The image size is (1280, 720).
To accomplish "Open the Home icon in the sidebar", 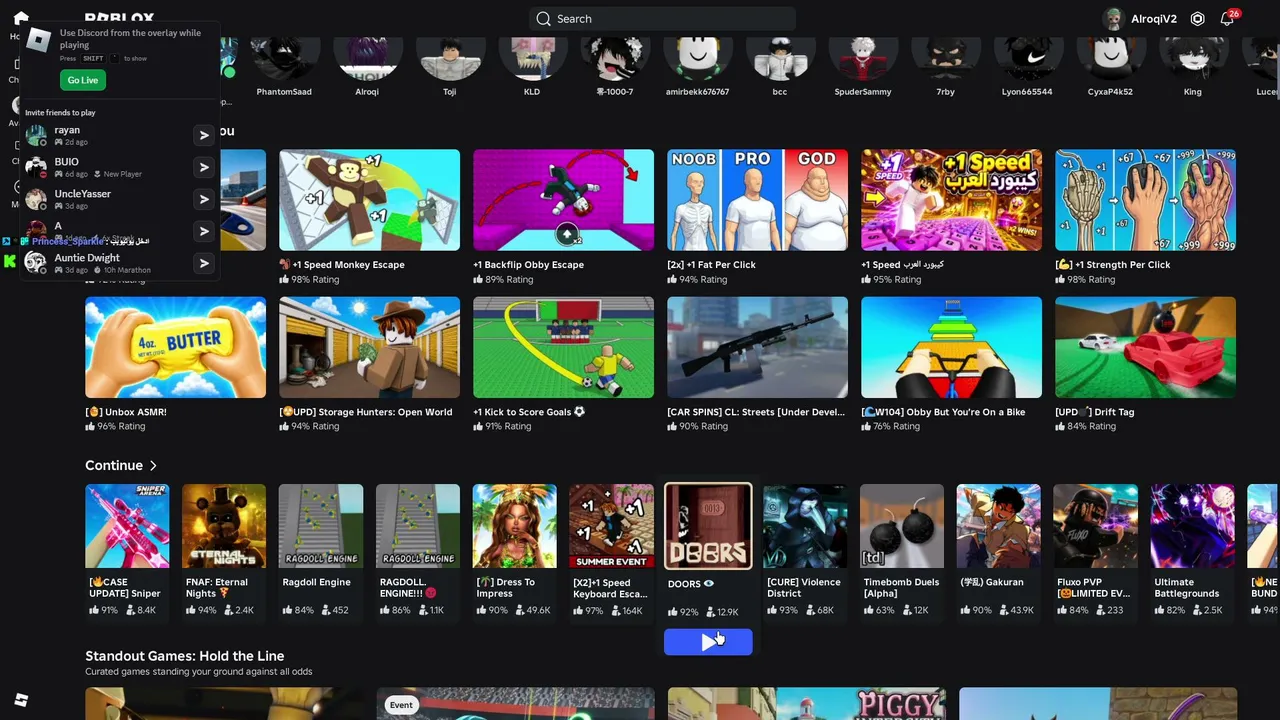I will click(20, 19).
